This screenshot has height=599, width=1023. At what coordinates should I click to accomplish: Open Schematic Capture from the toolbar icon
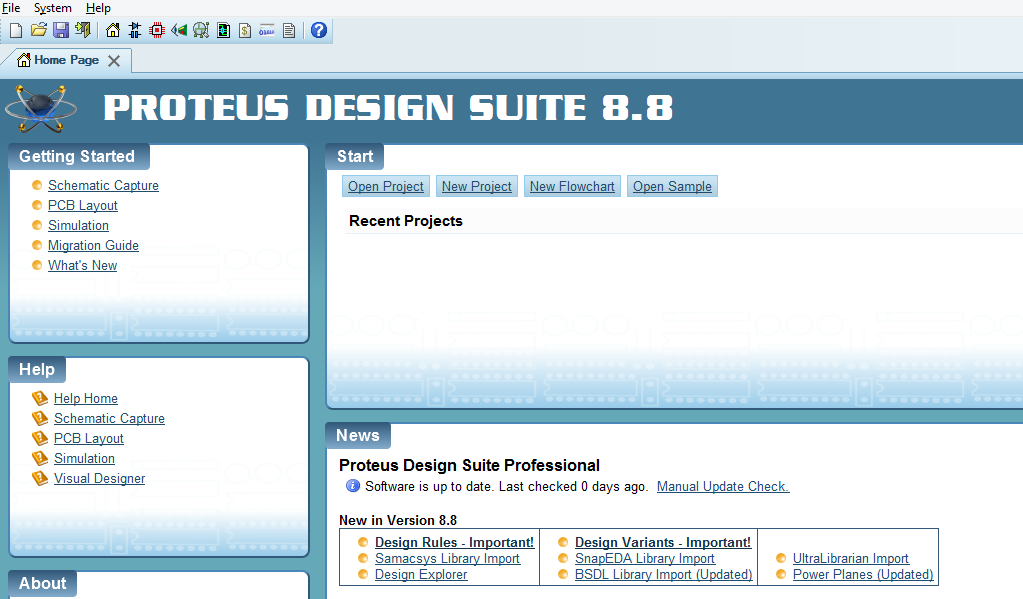tap(135, 30)
